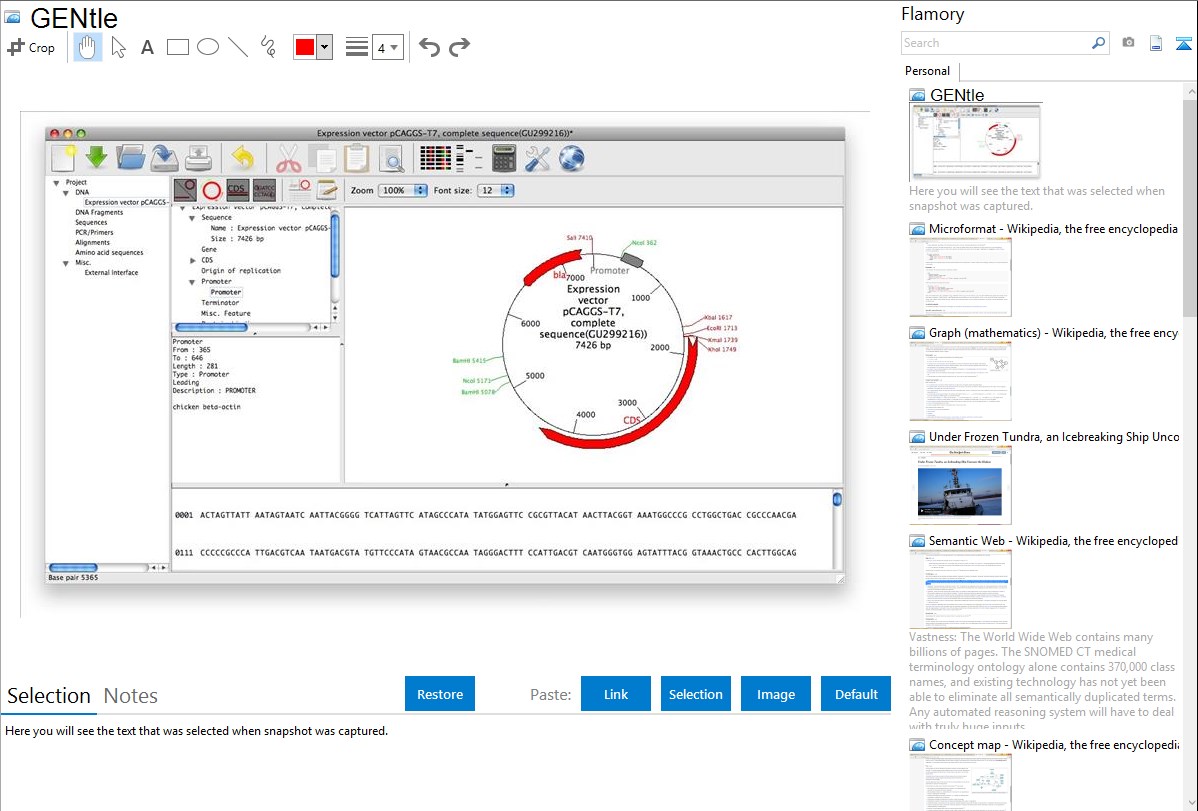1198x811 pixels.
Task: Click the sidebar scrollbar up arrow
Action: click(x=1191, y=92)
